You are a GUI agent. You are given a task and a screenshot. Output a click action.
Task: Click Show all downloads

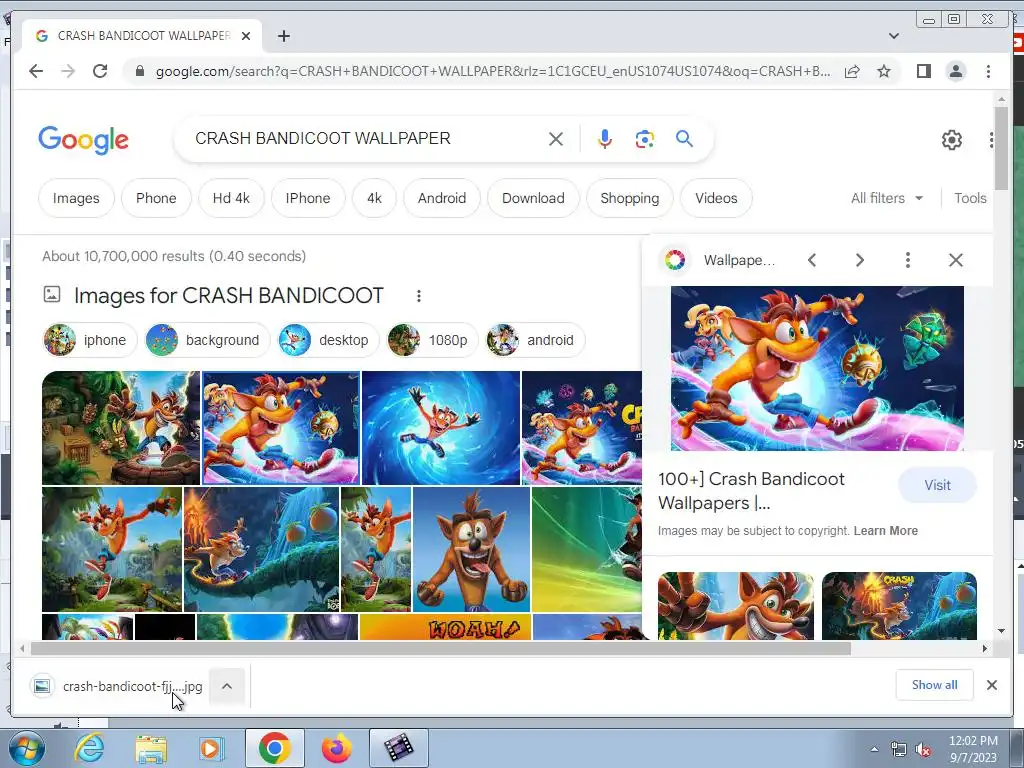[935, 685]
